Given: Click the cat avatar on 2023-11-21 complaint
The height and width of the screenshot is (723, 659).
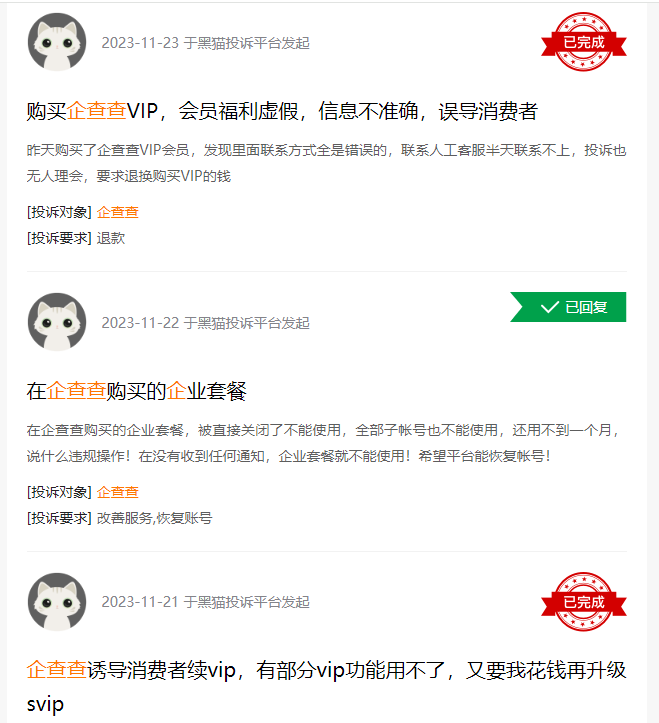Looking at the screenshot, I should coord(57,602).
